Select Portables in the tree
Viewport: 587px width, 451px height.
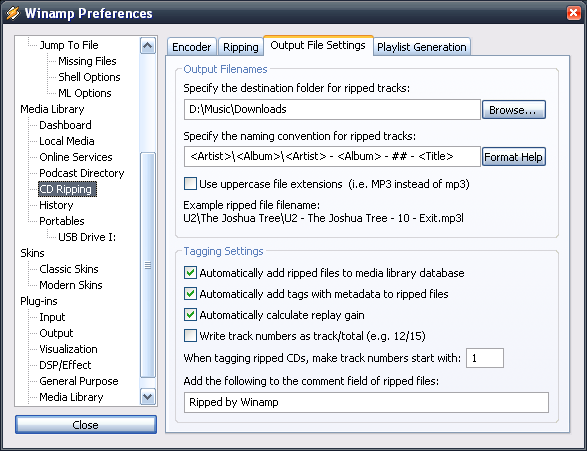[62, 221]
